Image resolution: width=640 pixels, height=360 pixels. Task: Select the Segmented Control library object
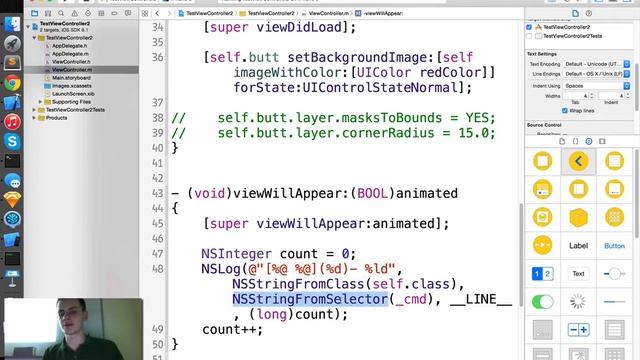[x=542, y=273]
